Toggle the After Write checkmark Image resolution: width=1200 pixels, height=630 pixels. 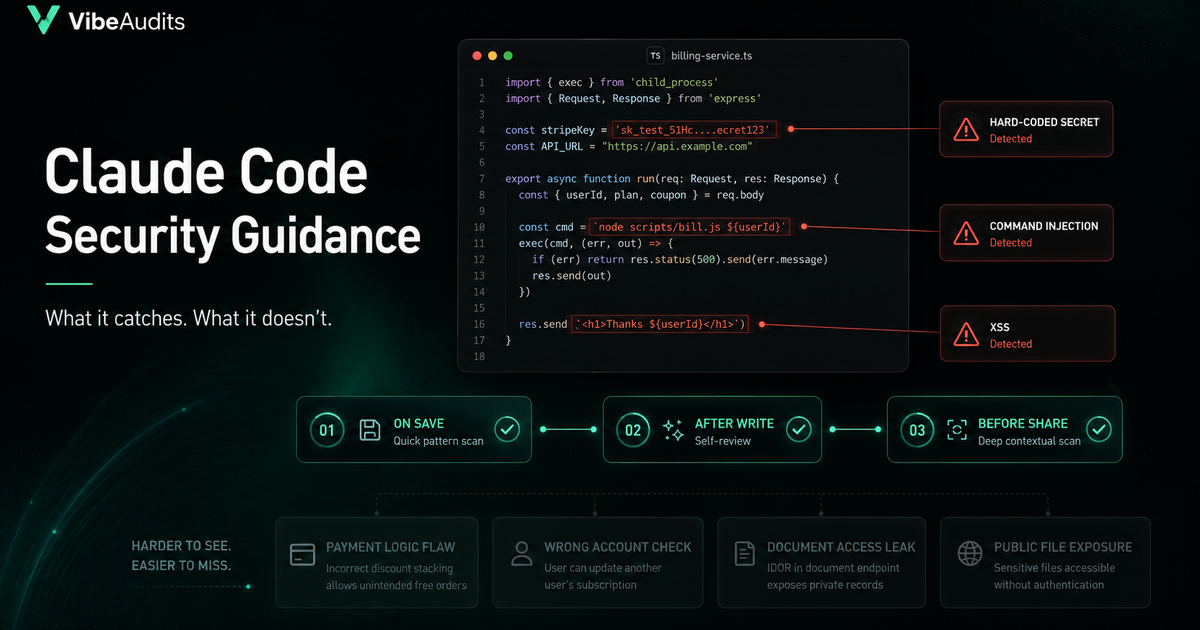[x=798, y=430]
